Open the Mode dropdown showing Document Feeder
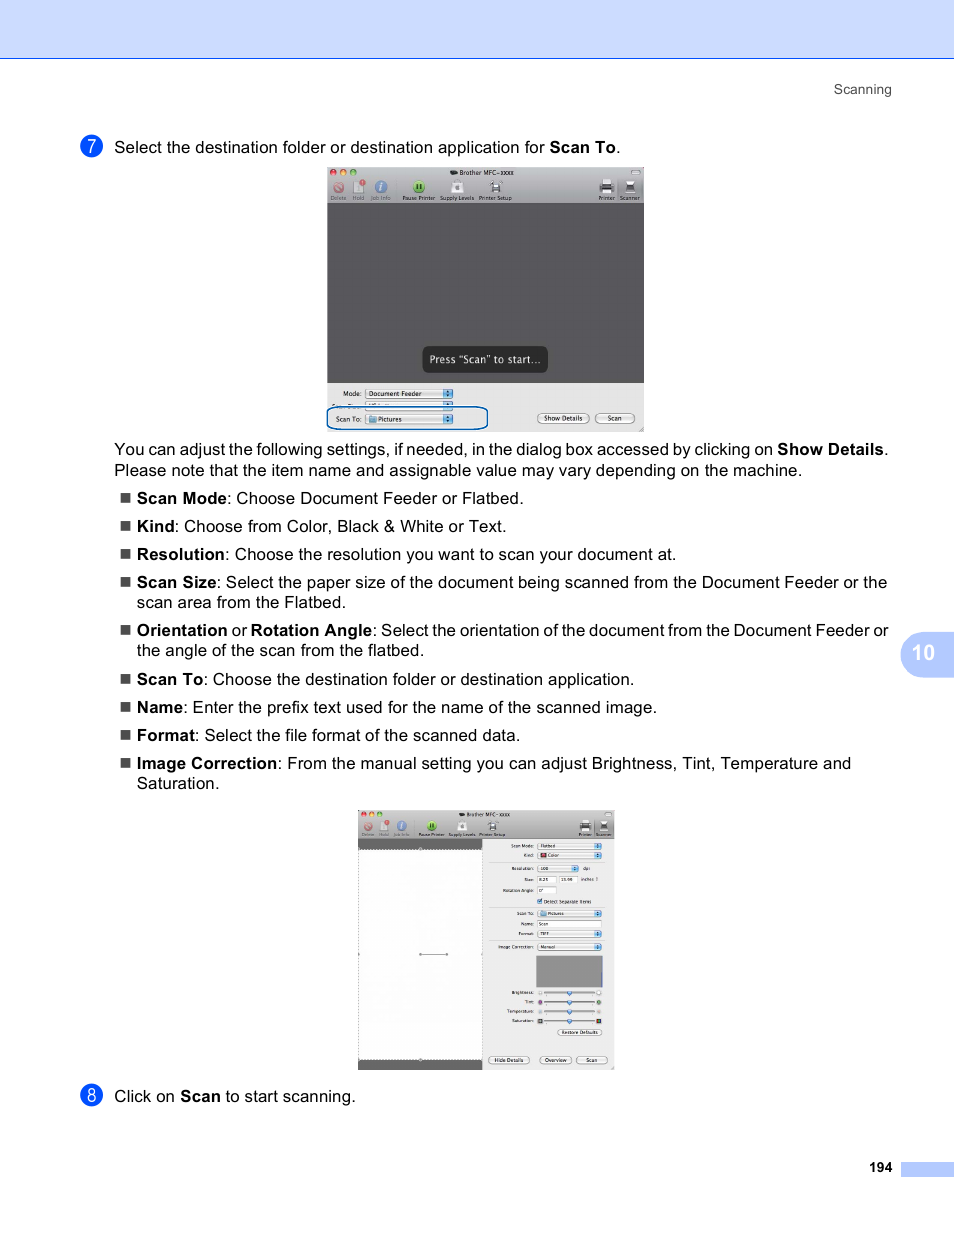954x1235 pixels. [409, 394]
